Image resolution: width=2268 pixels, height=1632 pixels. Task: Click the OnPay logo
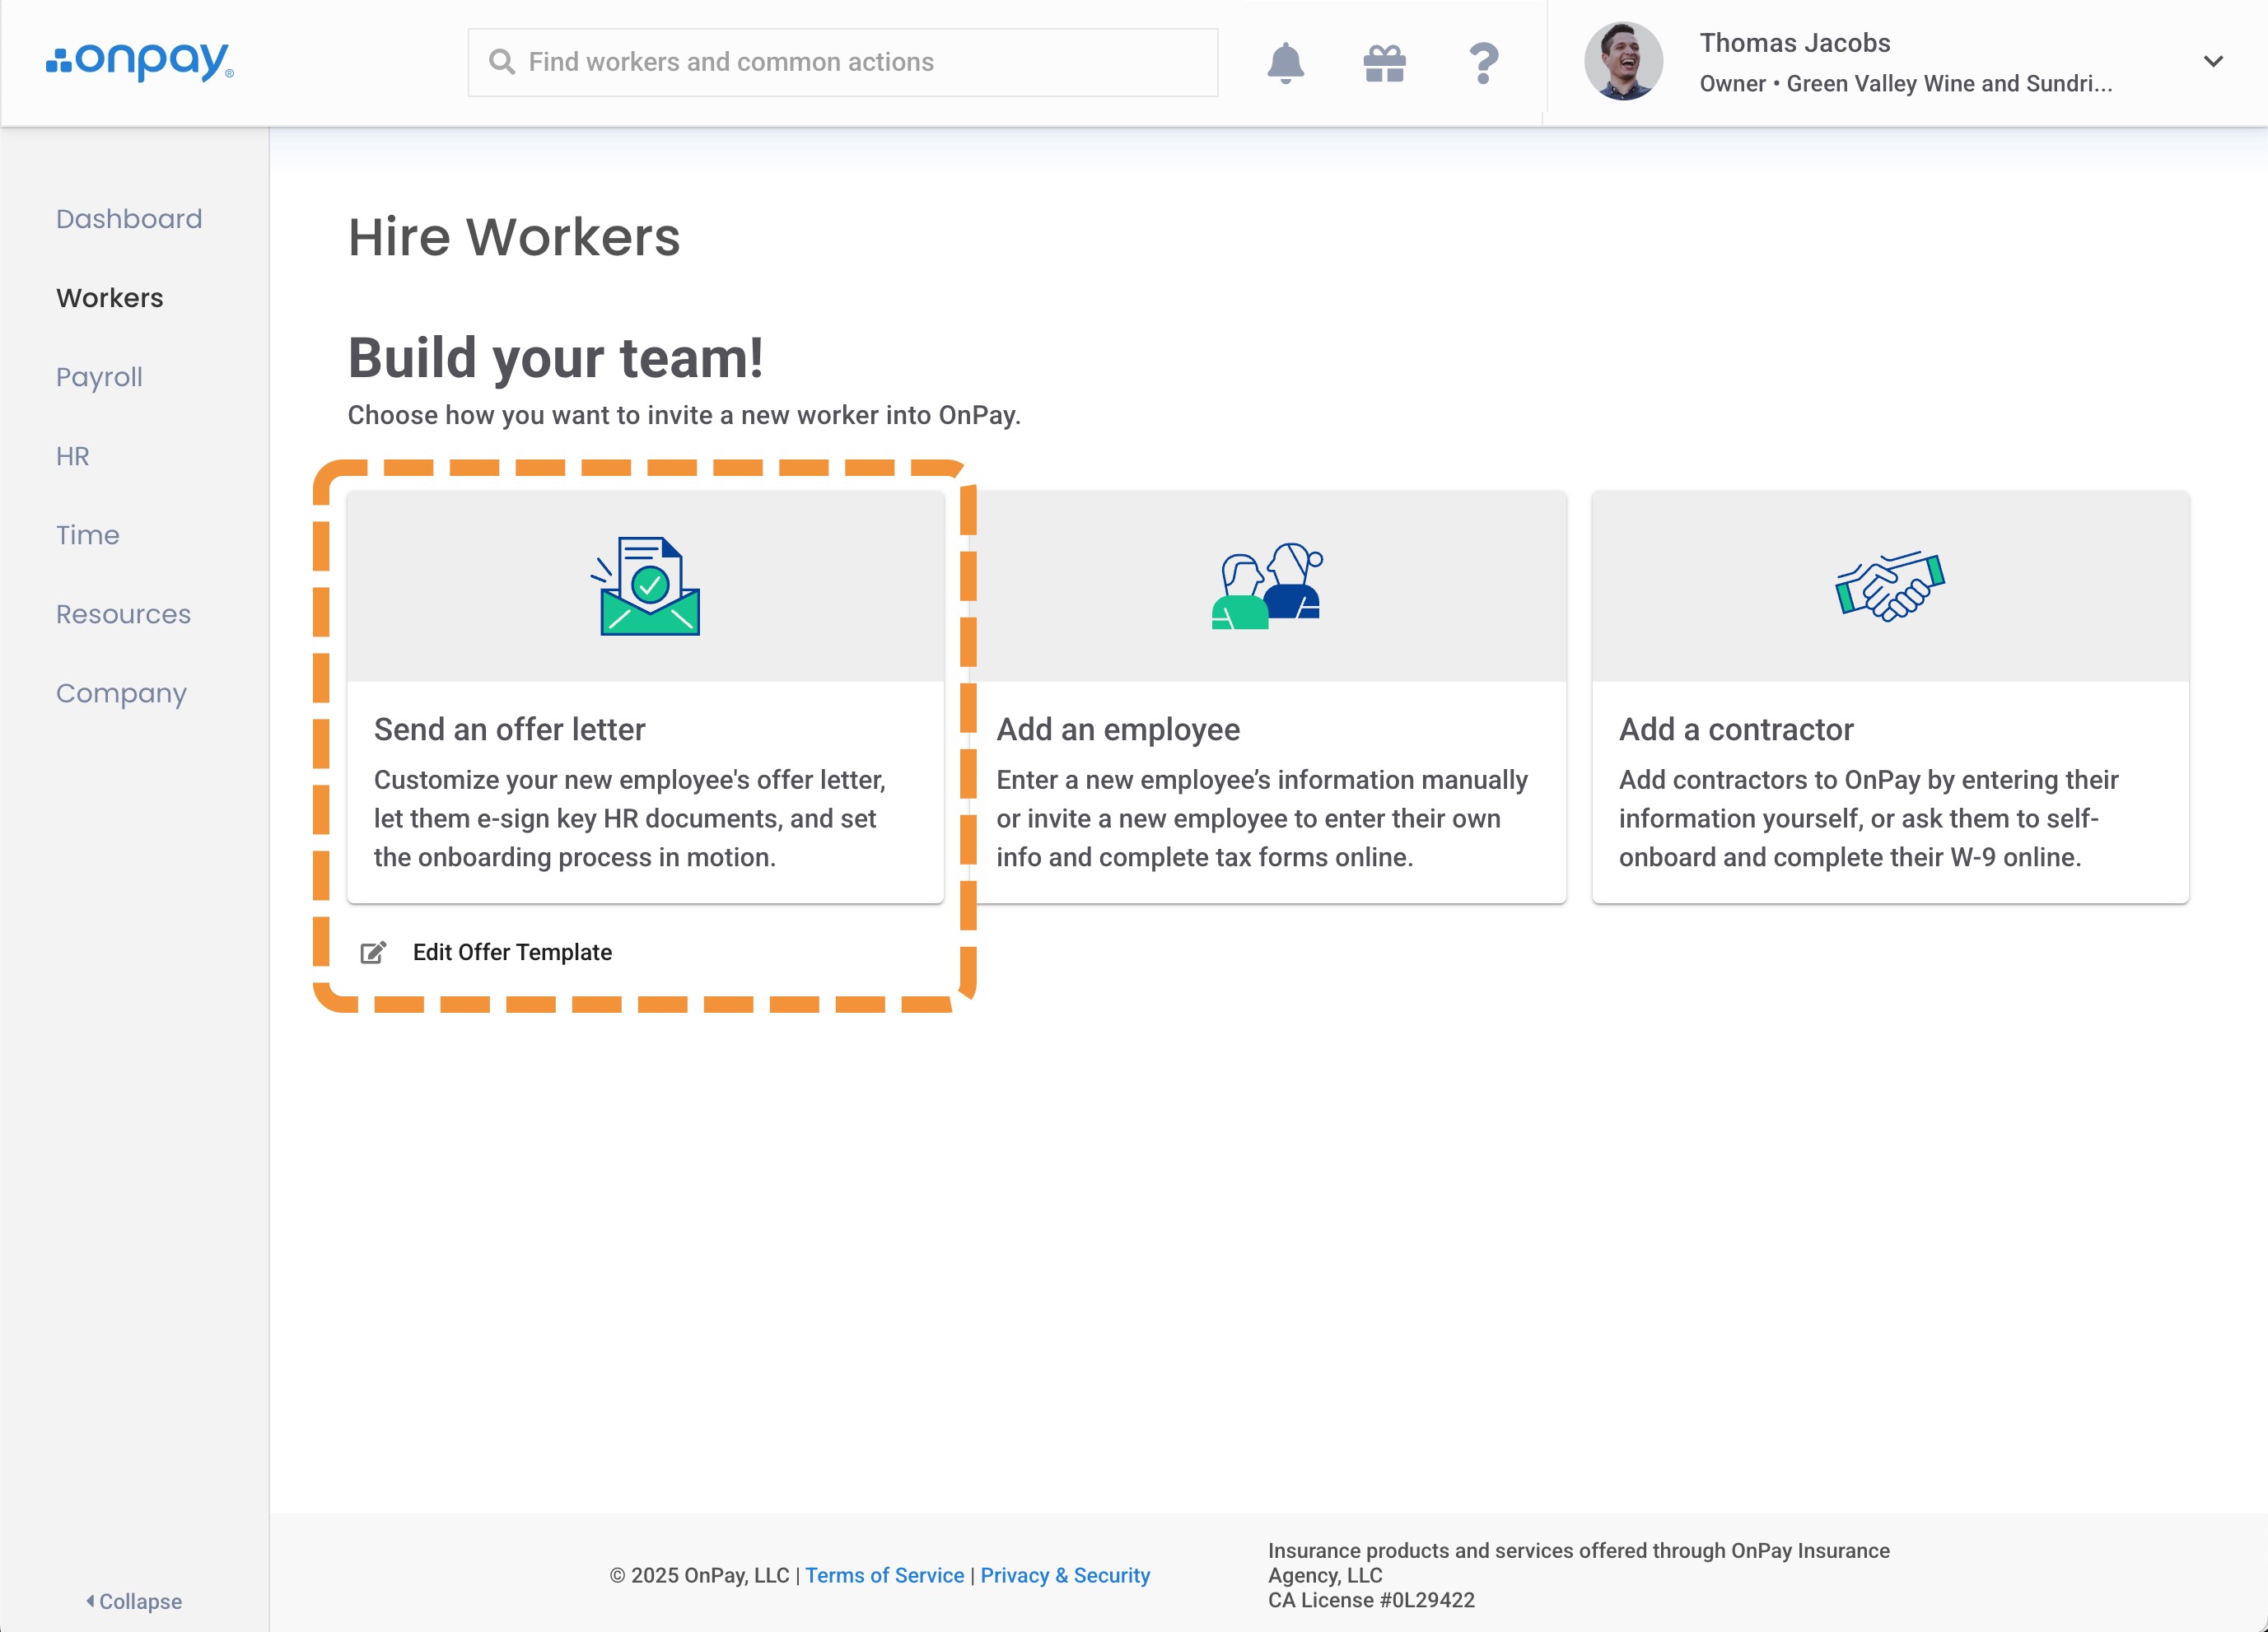click(140, 61)
